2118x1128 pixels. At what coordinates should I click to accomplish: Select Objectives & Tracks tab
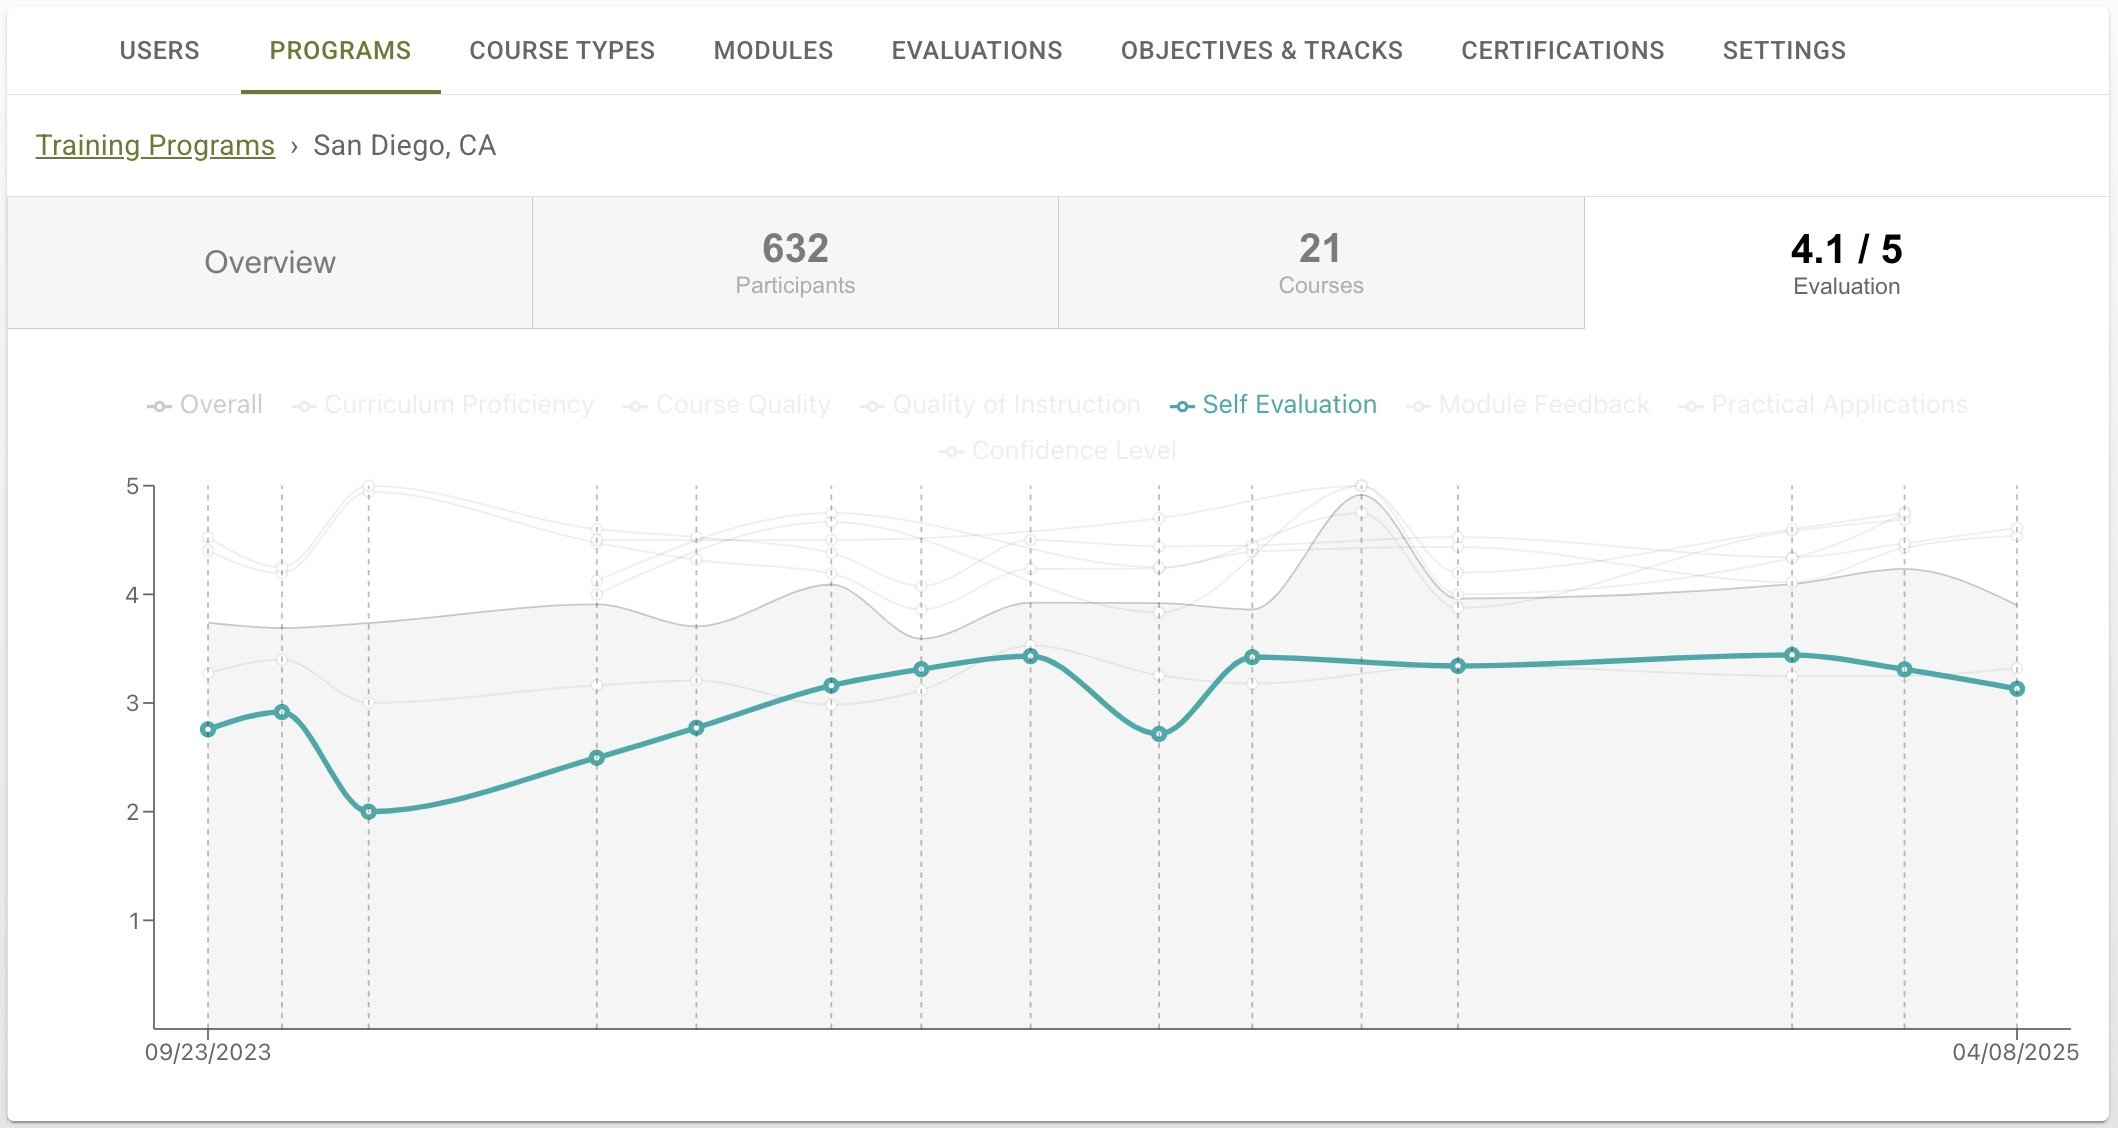point(1261,51)
